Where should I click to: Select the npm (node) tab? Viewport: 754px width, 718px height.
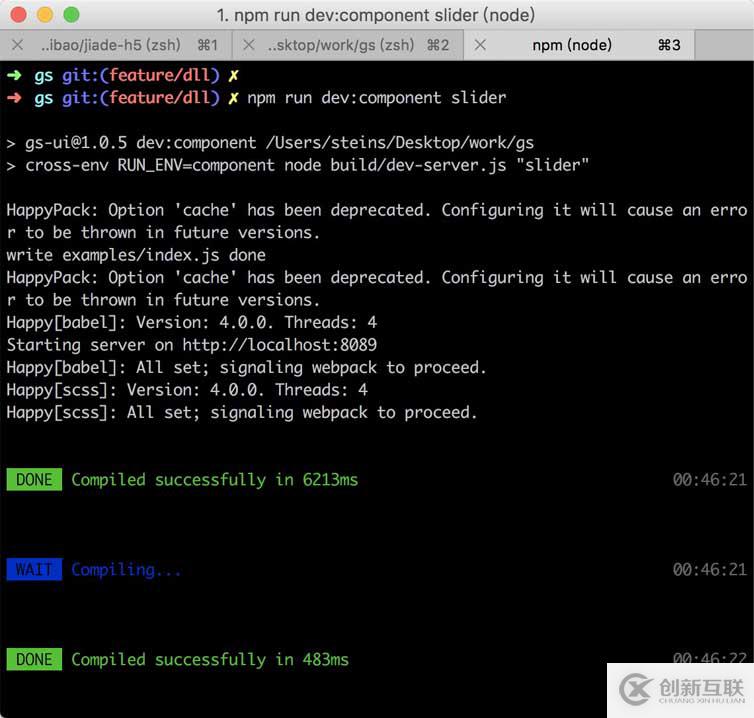579,45
